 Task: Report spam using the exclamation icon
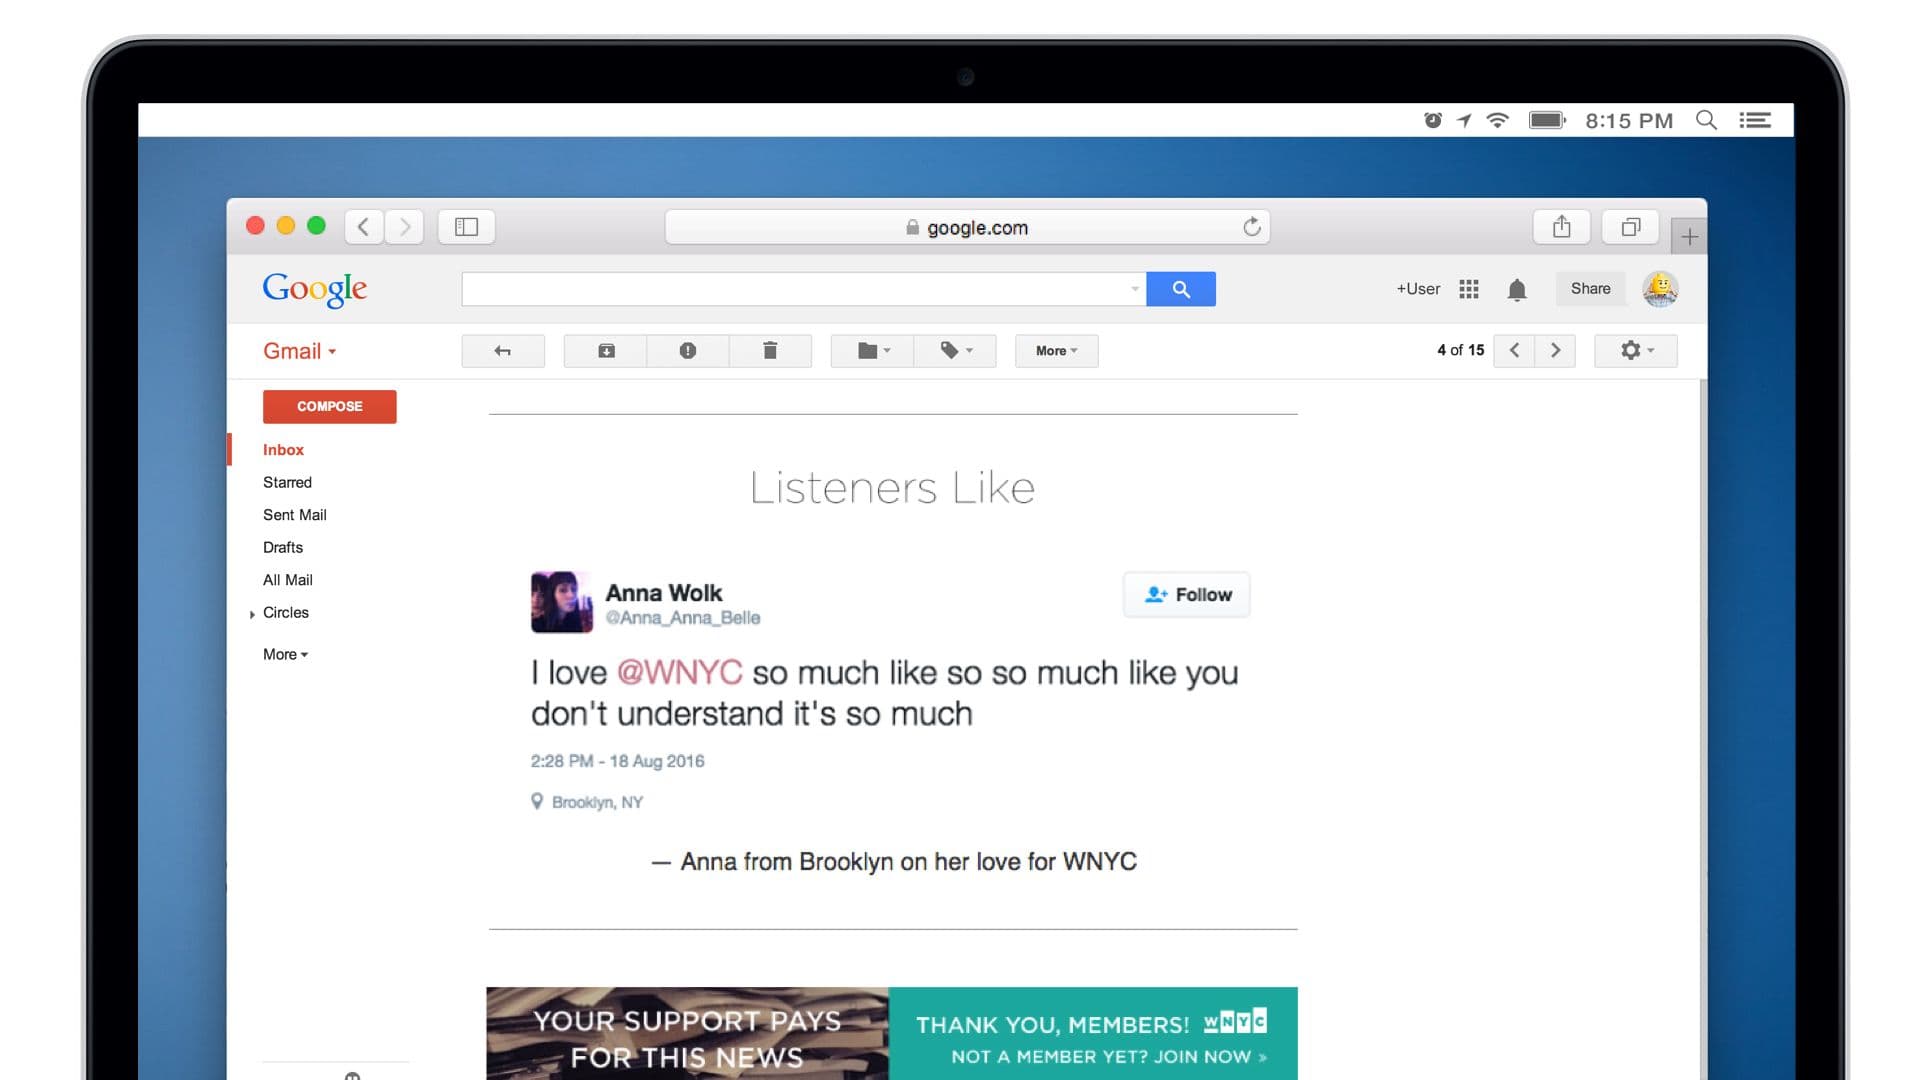pyautogui.click(x=688, y=351)
